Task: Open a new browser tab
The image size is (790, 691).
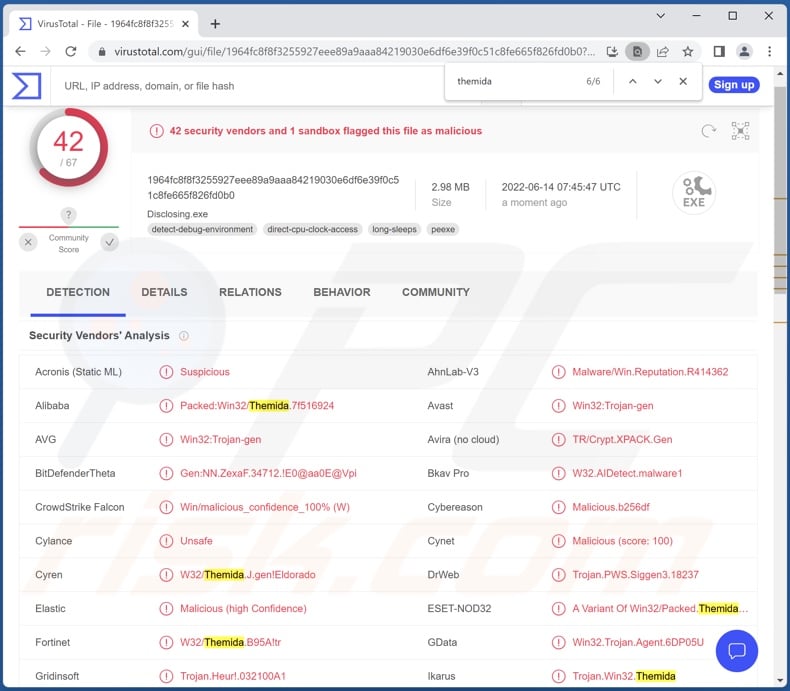Action: click(x=215, y=24)
